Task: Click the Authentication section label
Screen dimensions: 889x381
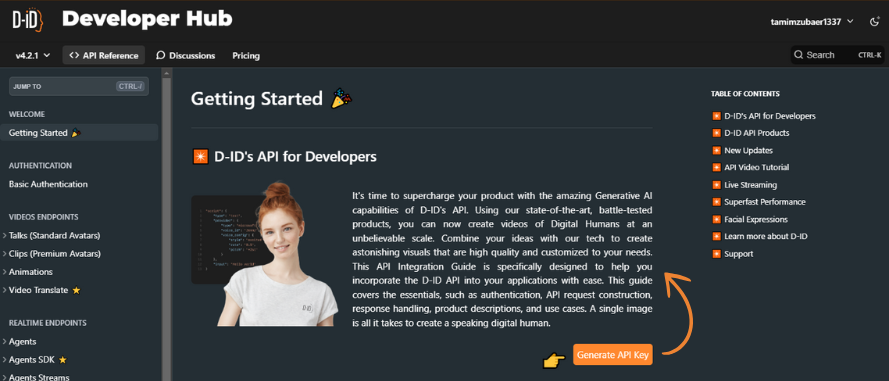Action: [x=40, y=166]
